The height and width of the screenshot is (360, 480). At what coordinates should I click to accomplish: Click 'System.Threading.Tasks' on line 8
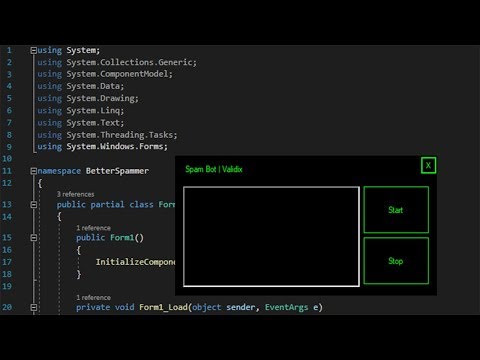pos(120,135)
